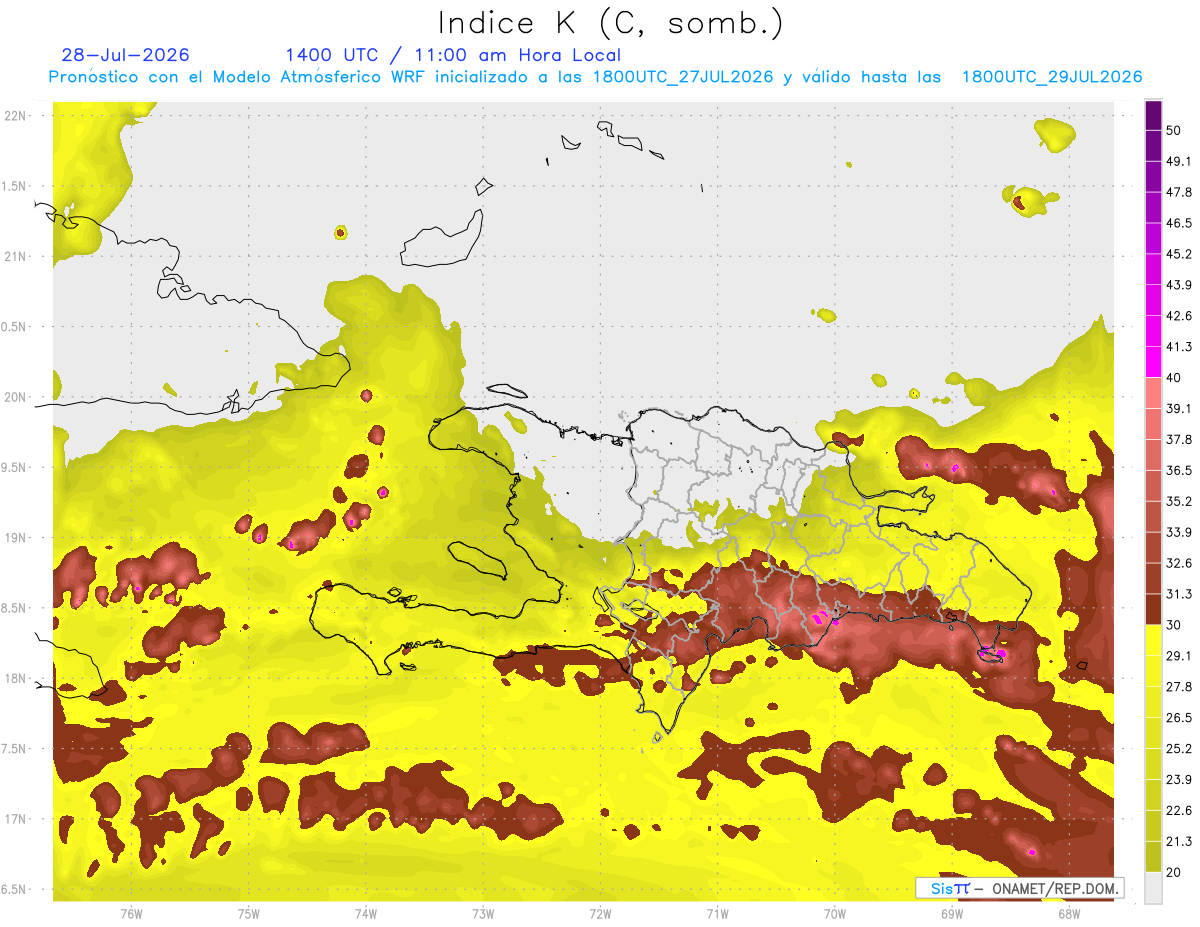
Task: Click the latitude label '17N'
Action: (17, 819)
